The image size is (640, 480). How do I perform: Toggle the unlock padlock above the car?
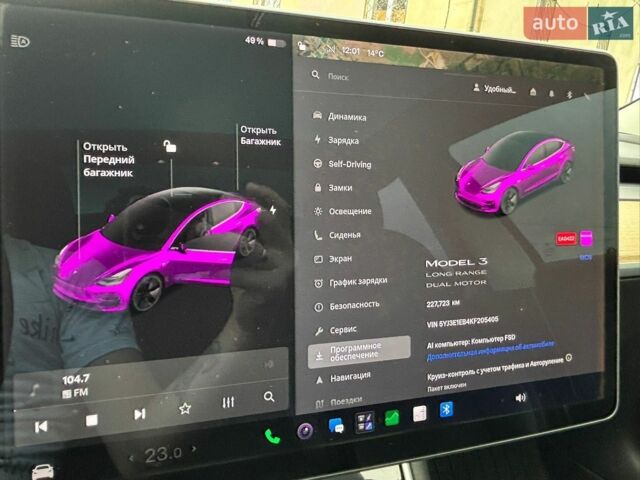click(169, 146)
